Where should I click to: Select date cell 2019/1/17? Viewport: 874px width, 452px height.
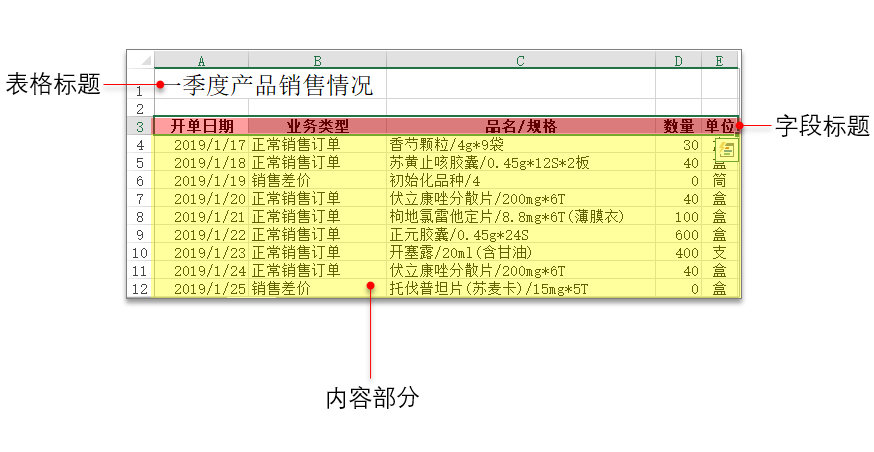[201, 144]
